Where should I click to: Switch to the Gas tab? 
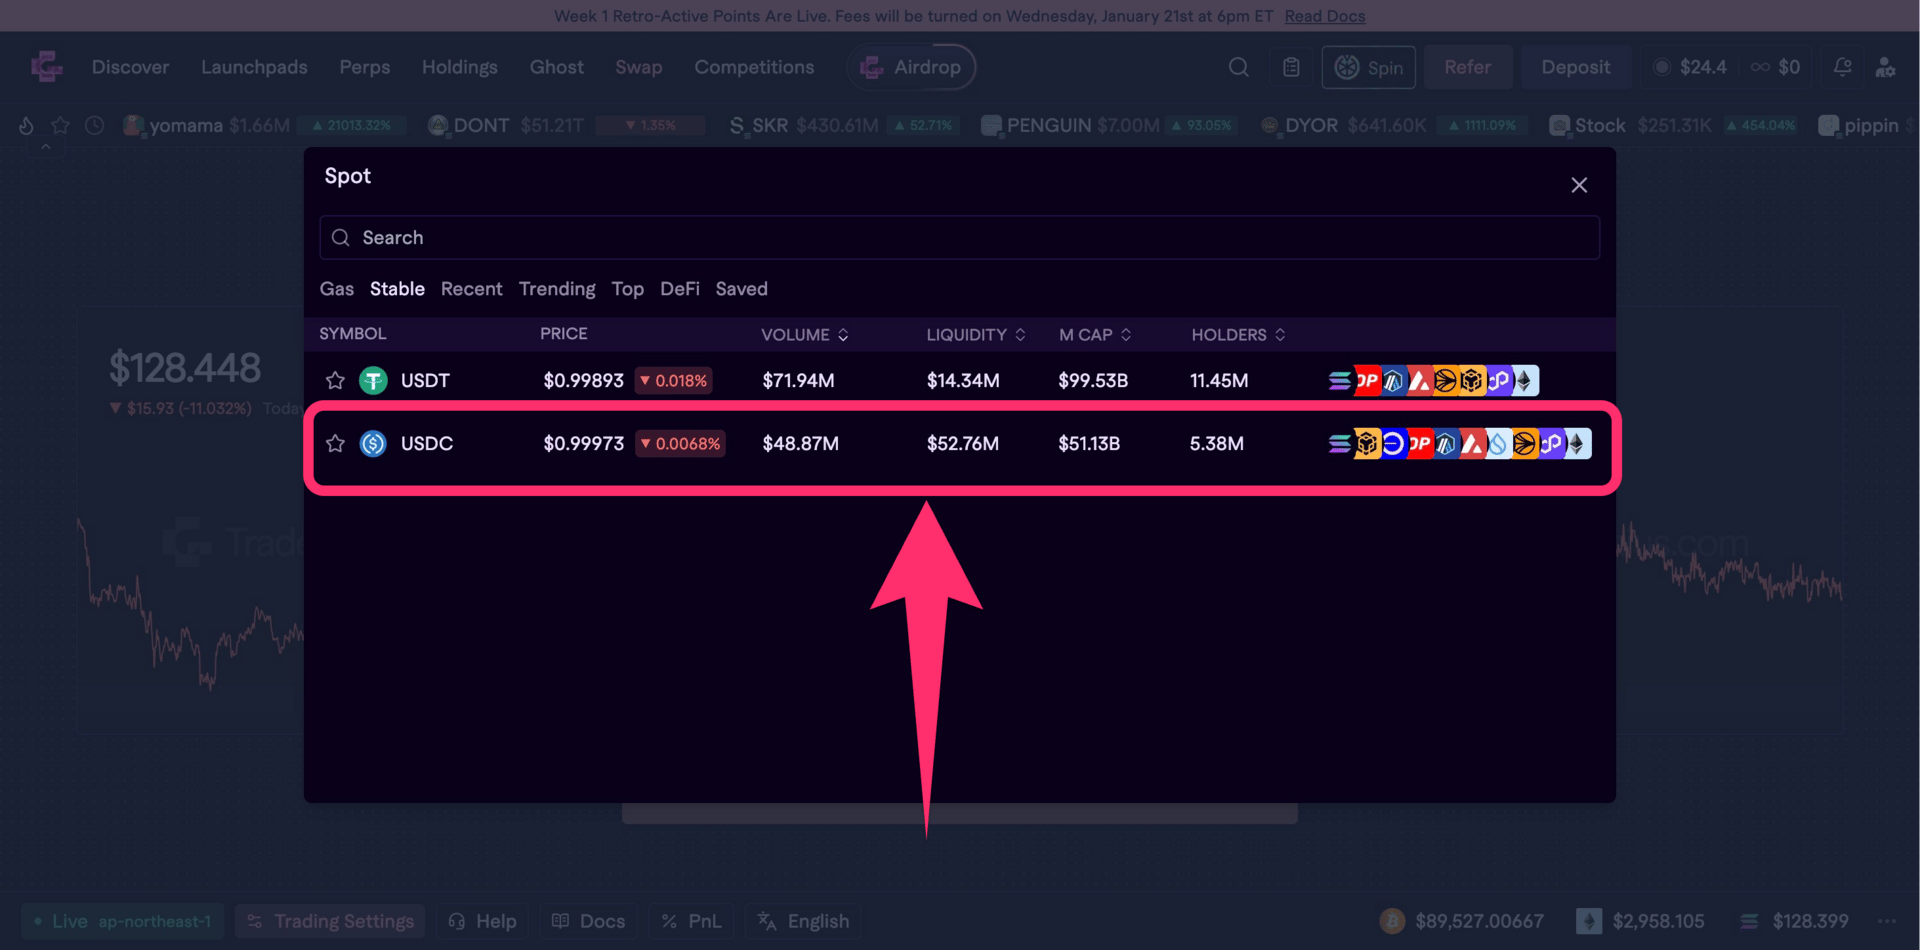point(337,289)
